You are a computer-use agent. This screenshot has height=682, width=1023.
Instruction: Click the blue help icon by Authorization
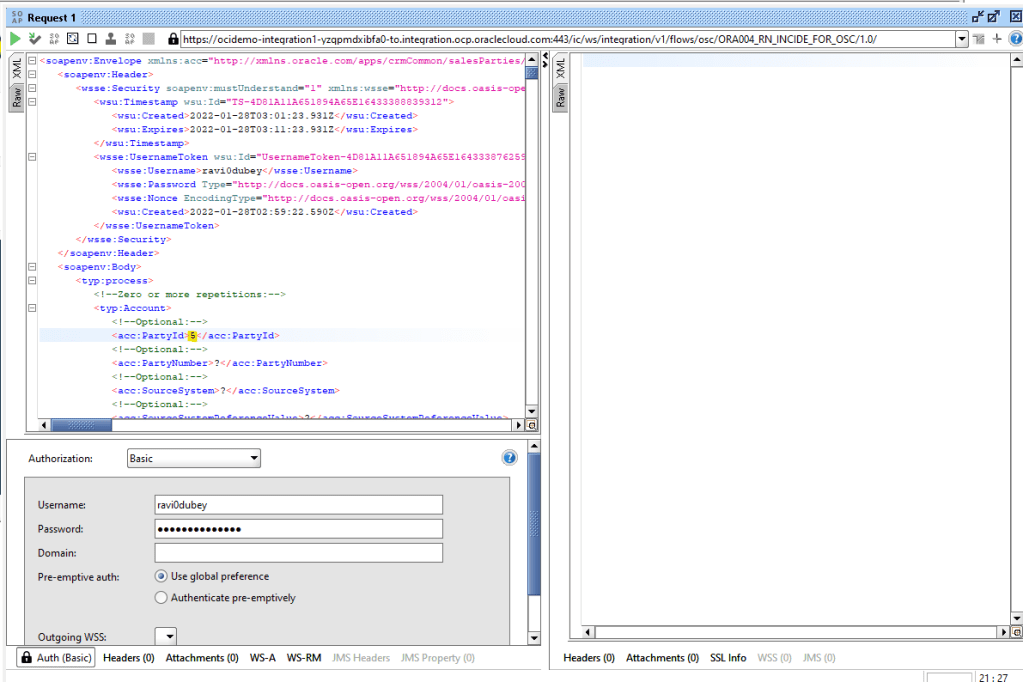pyautogui.click(x=510, y=458)
